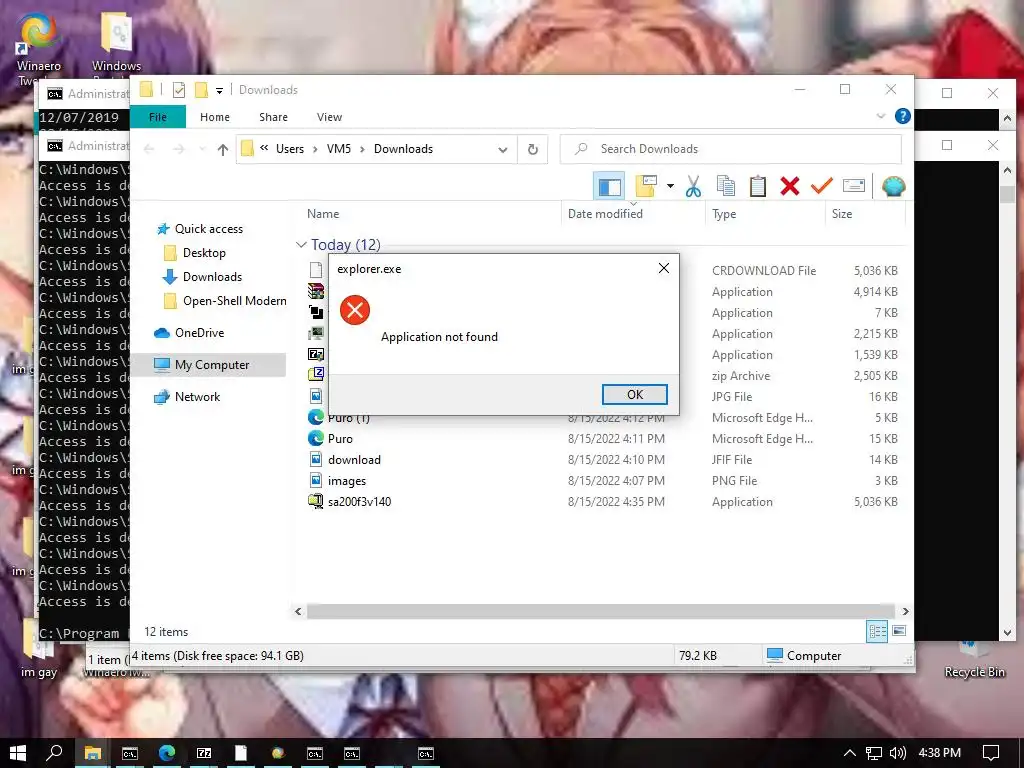Click the Copy toolbar icon
The image size is (1024, 768).
[x=726, y=186]
